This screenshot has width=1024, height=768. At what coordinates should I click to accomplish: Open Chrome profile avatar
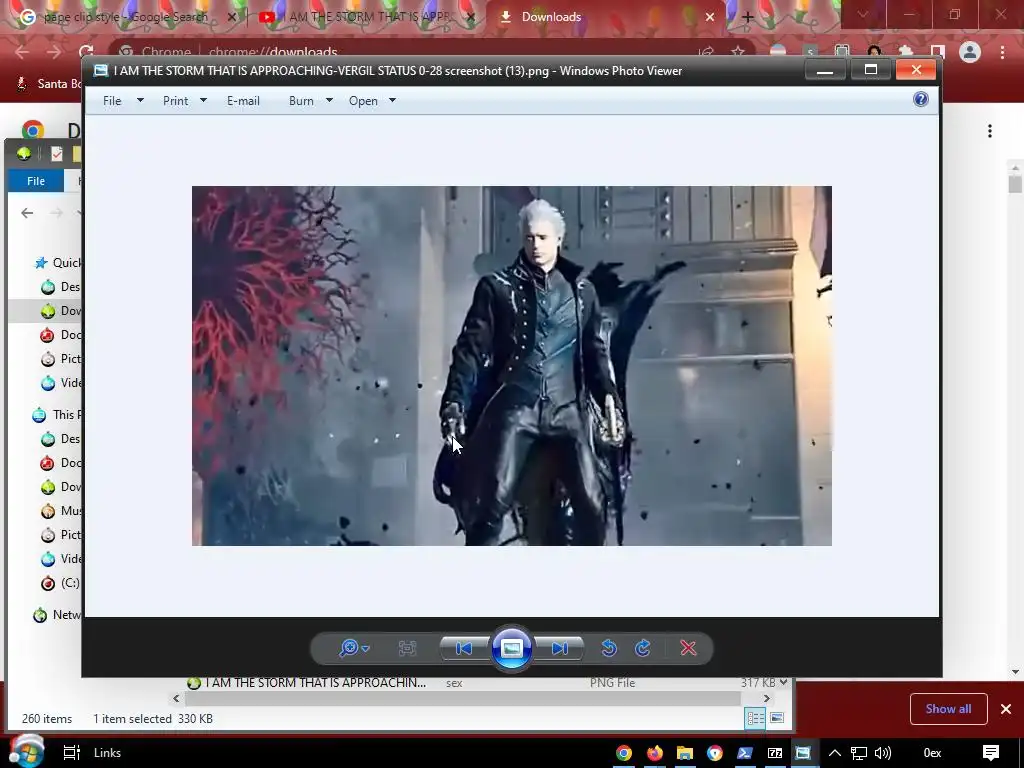970,52
